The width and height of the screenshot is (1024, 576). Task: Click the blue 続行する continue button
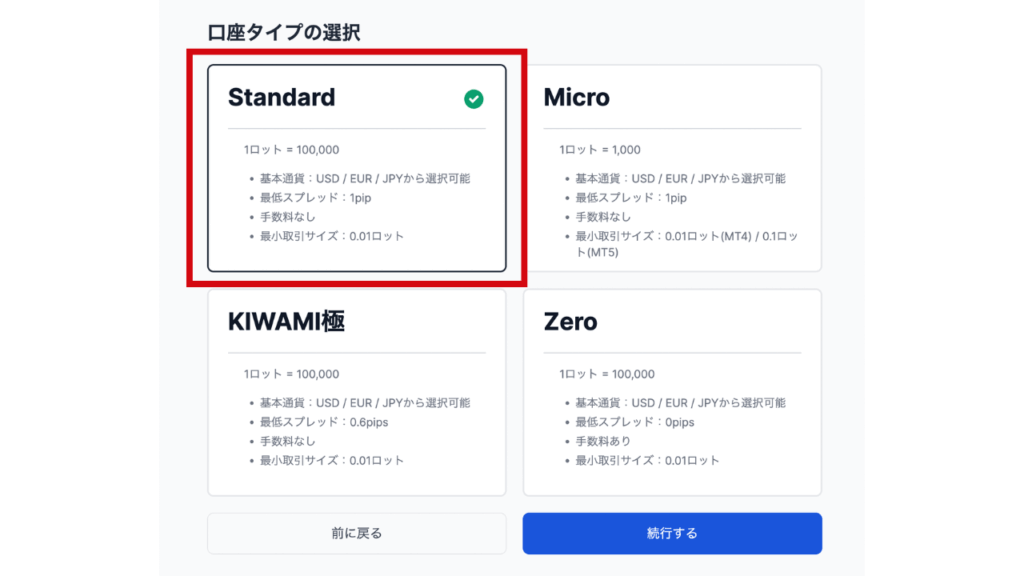672,533
